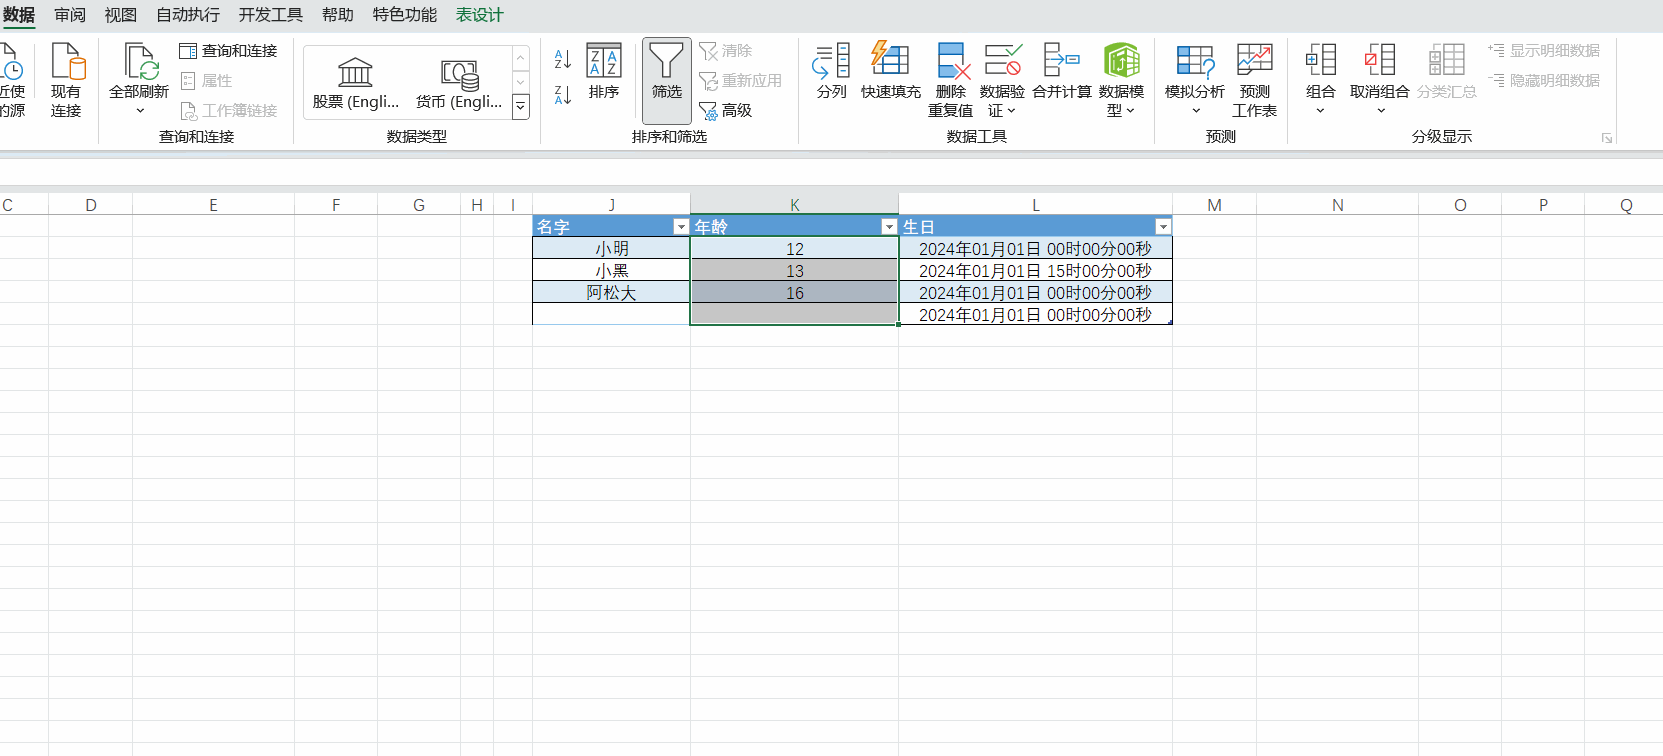Open the 表设计 table design tab
Screen dimensions: 1663x756
(480, 15)
